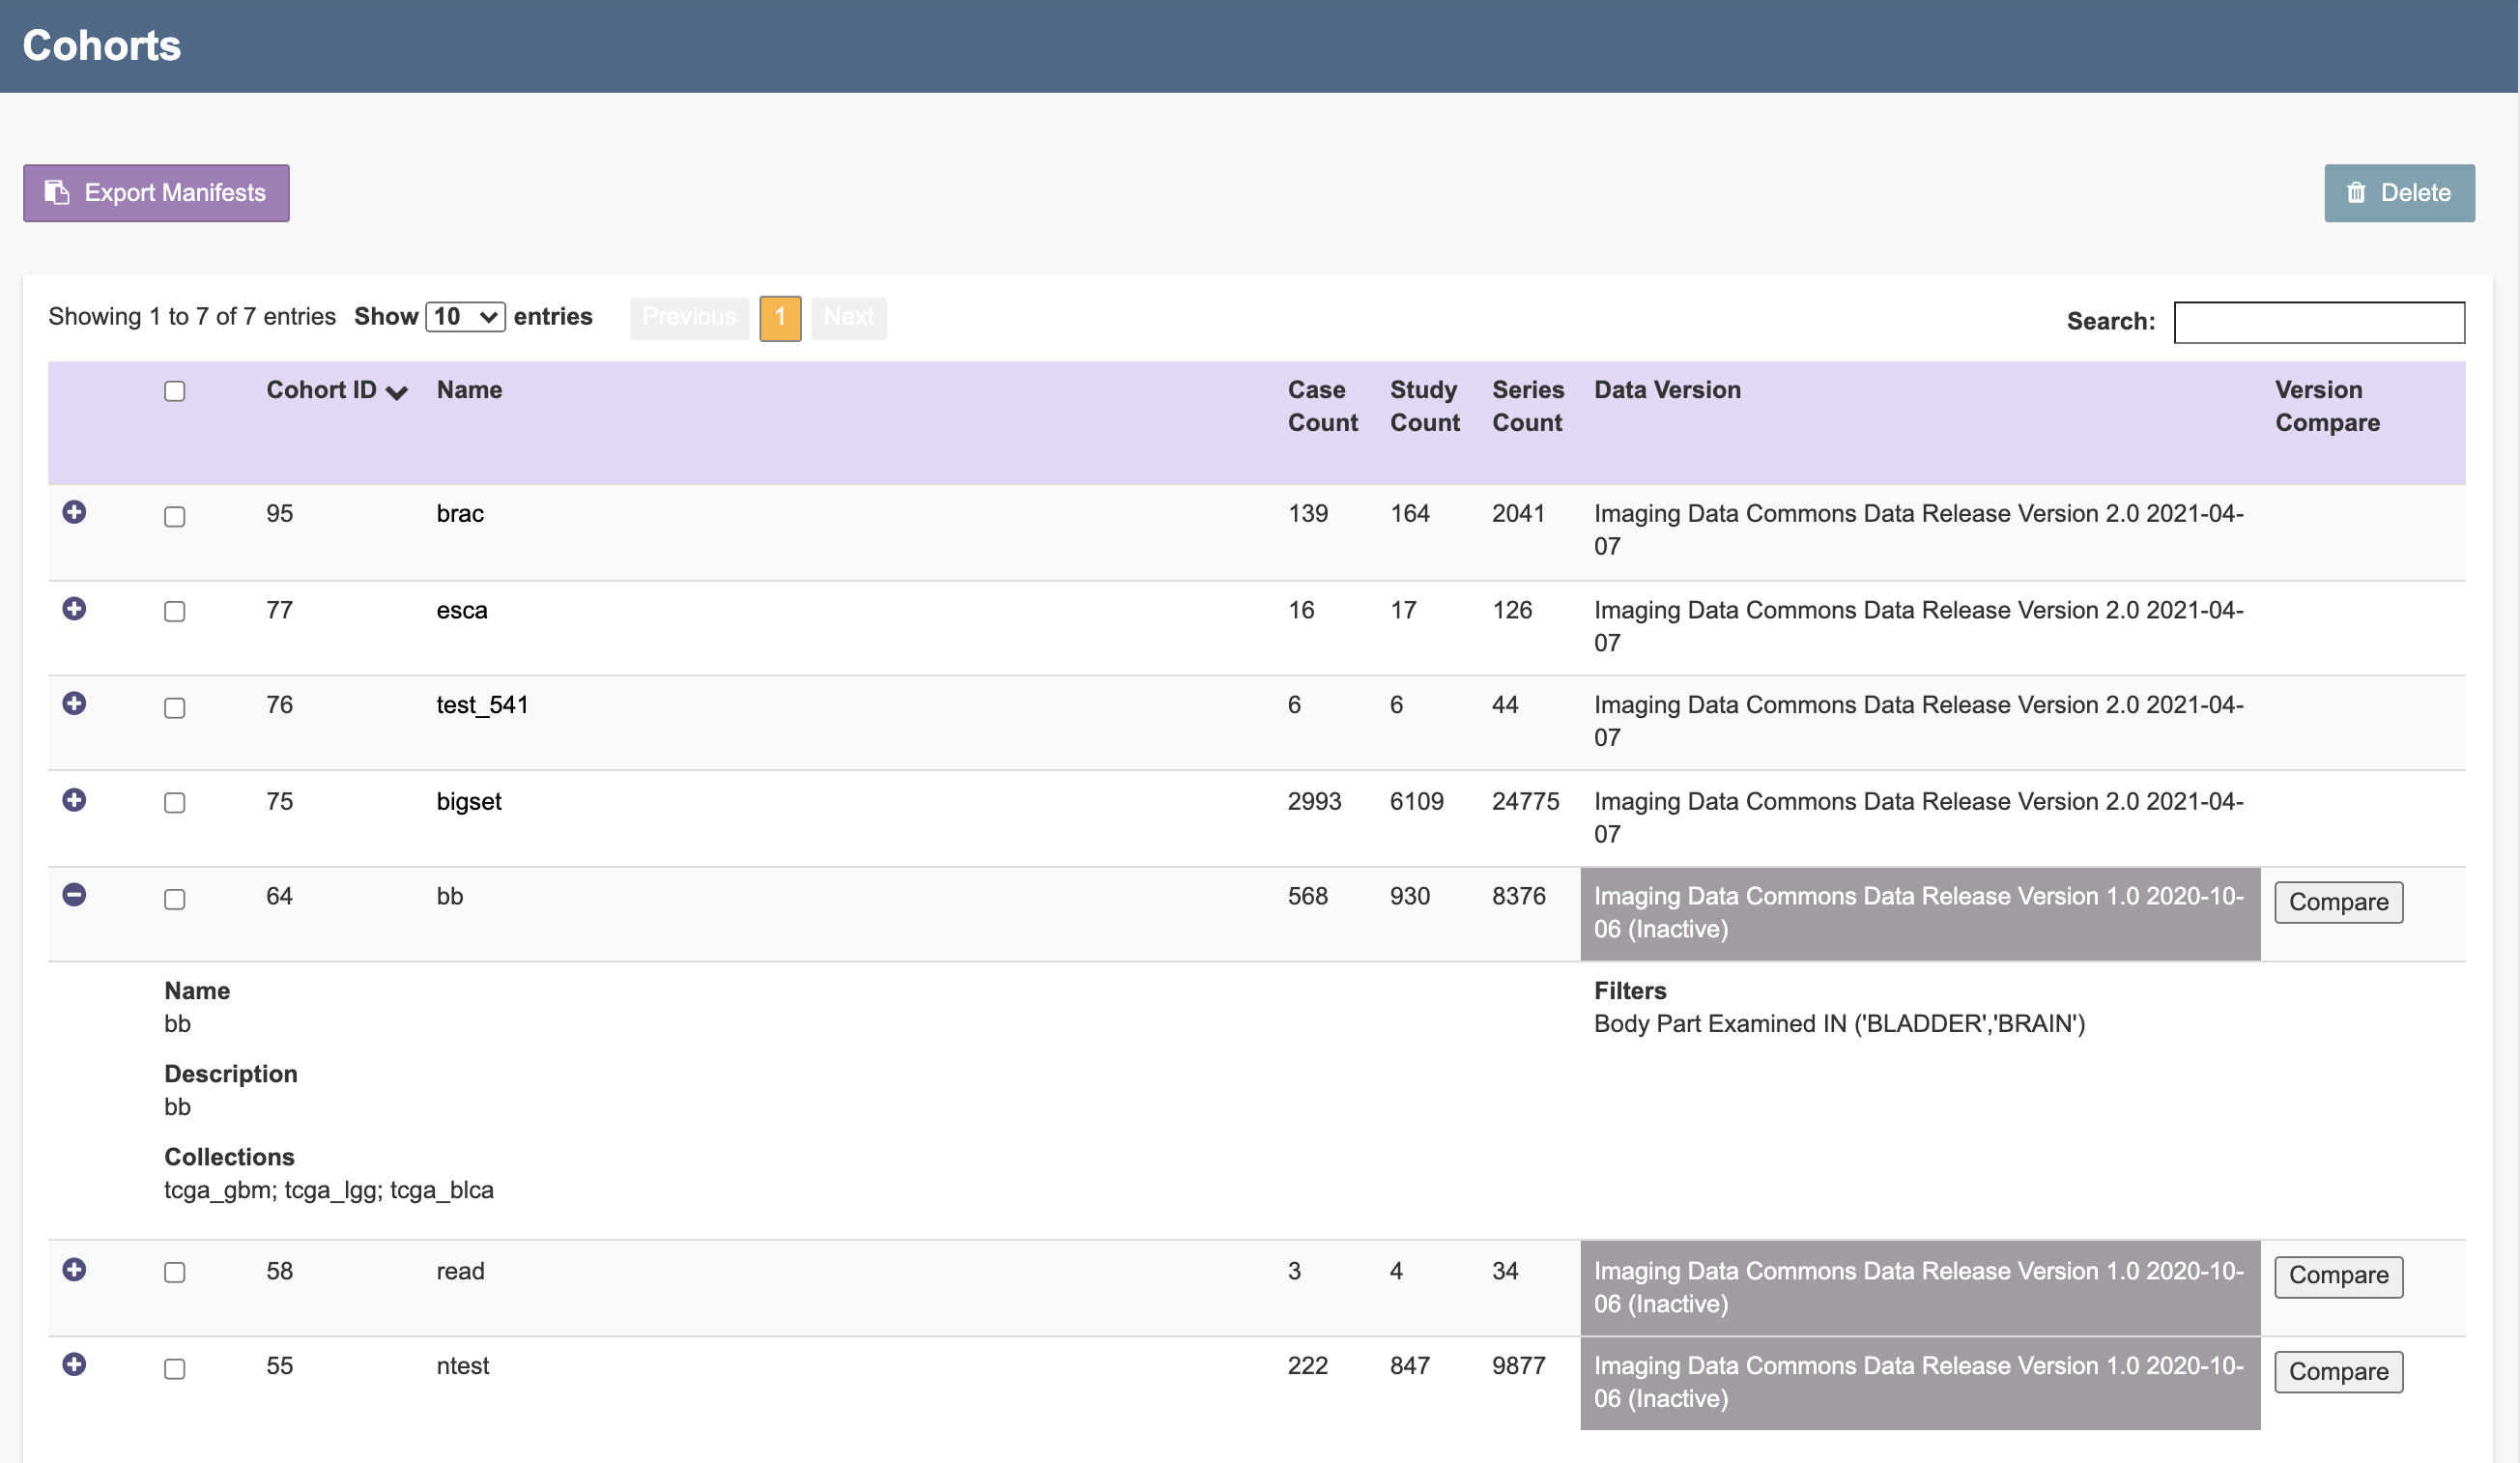The image size is (2520, 1463).
Task: Expand the brac cohort row plus icon
Action: click(x=74, y=512)
